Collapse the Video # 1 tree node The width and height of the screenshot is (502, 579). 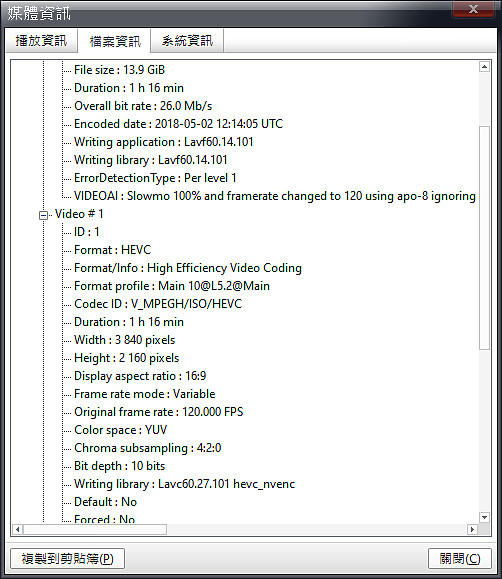click(43, 215)
